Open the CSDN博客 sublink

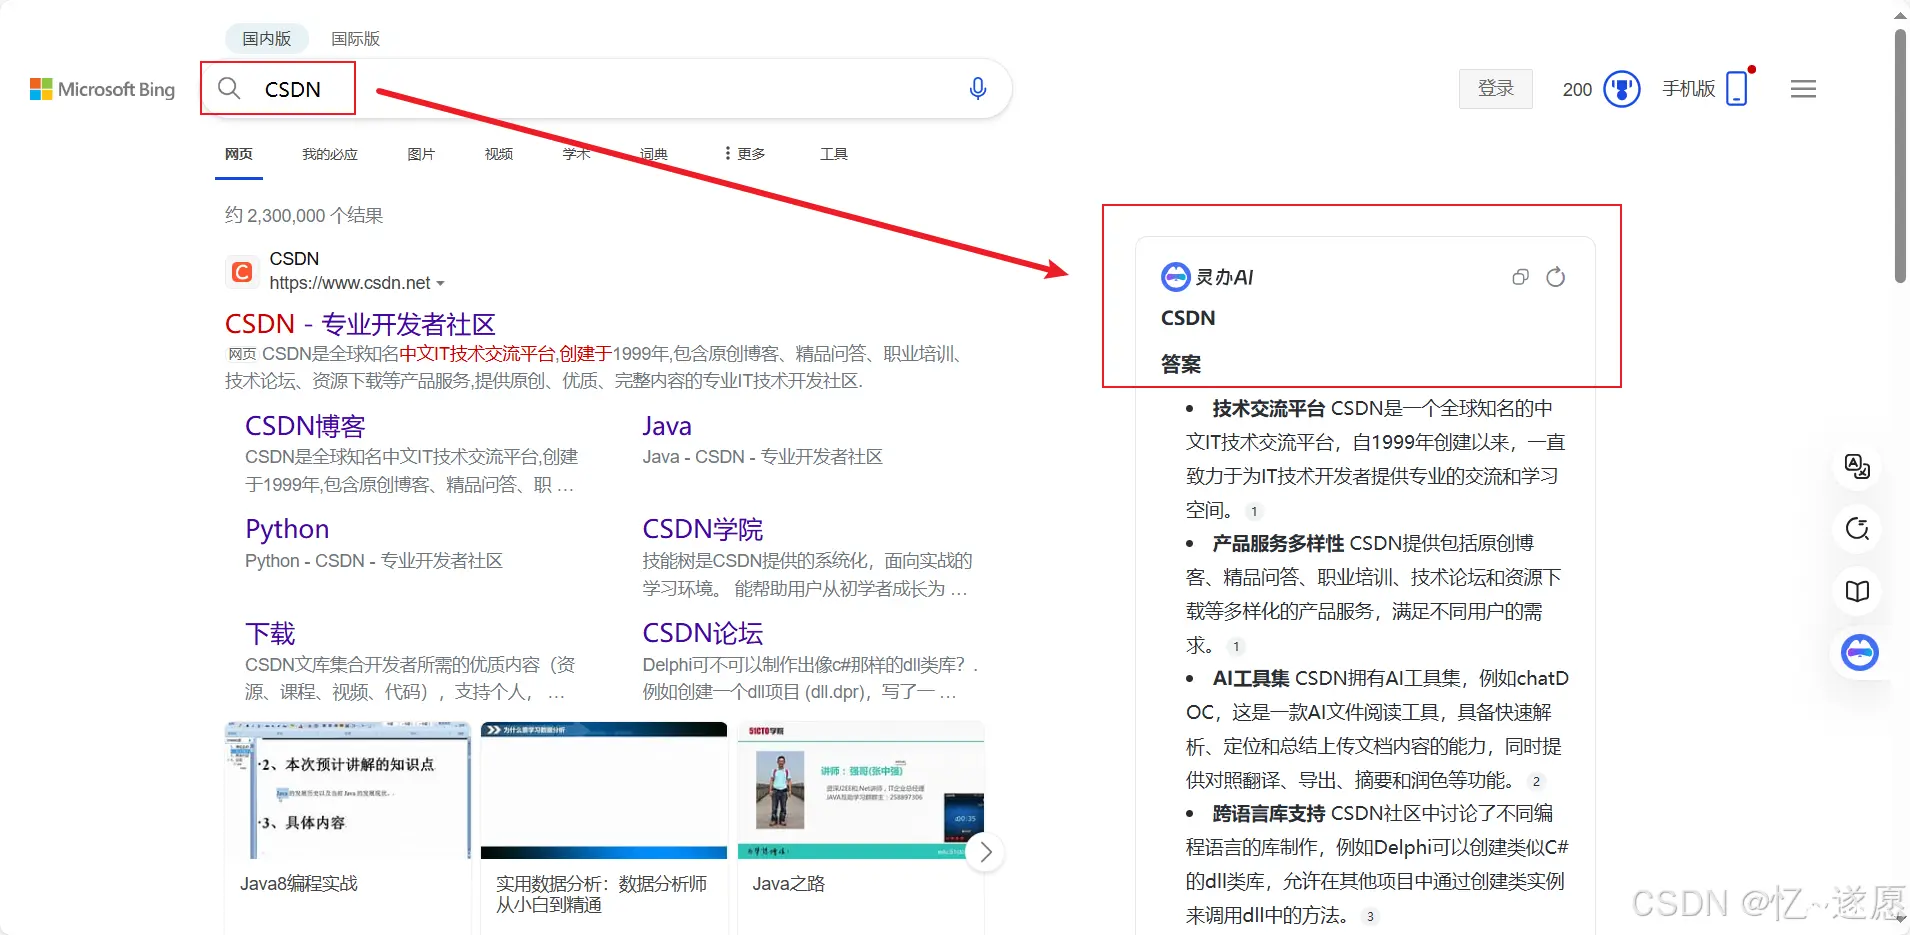[x=305, y=426]
